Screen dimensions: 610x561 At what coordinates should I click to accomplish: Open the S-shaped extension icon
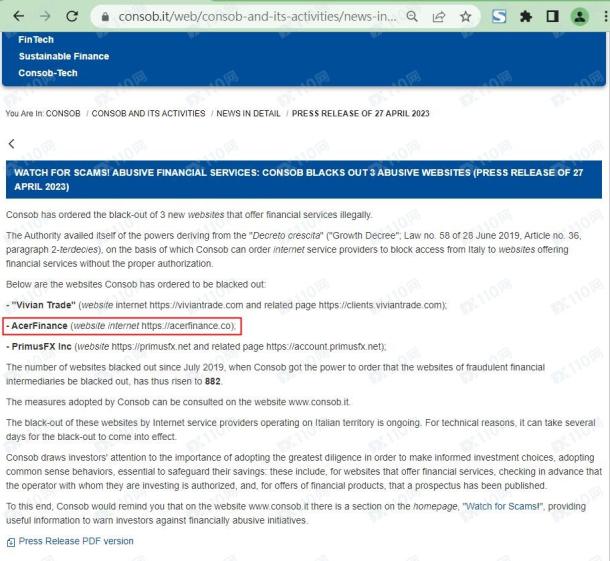click(499, 16)
